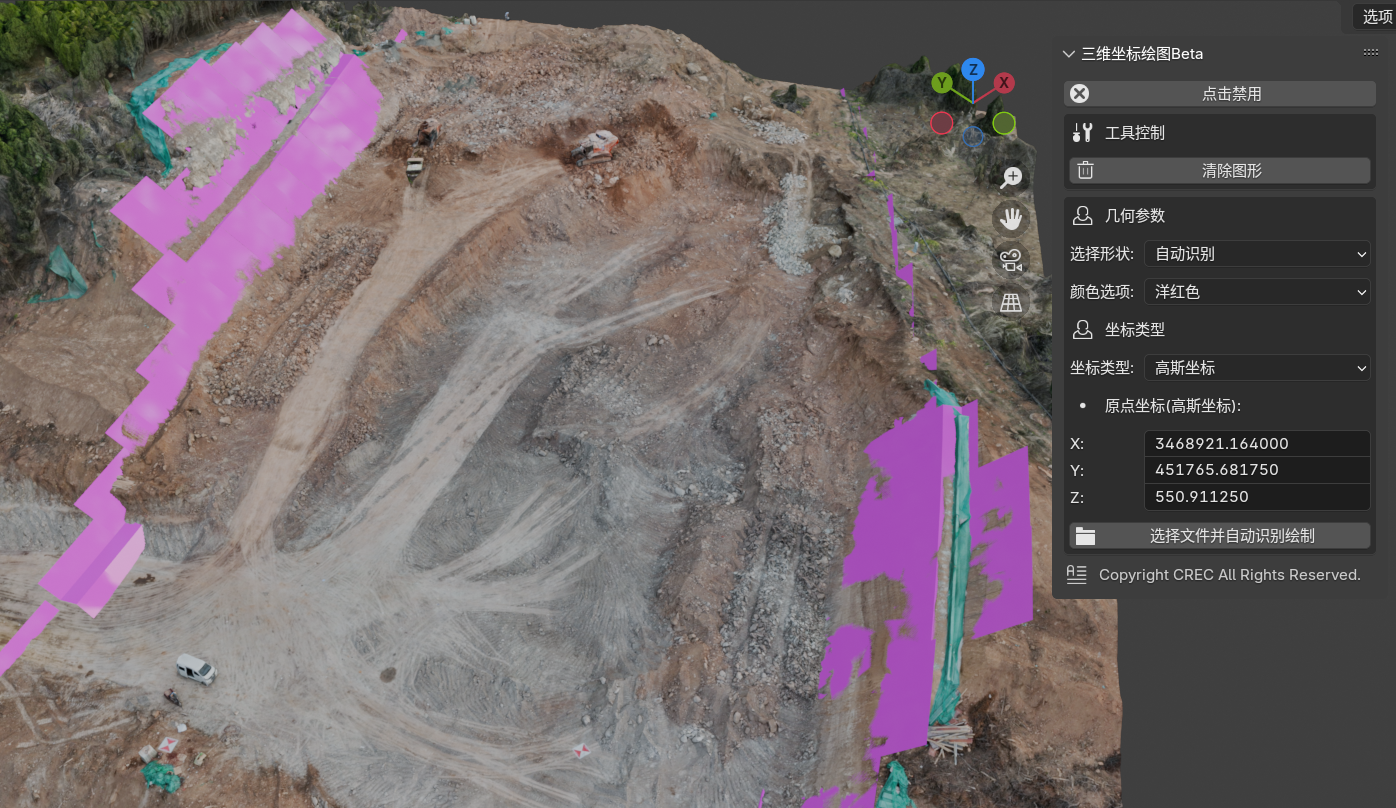Select the hand pan view tool
The image size is (1396, 808).
coord(1011,218)
